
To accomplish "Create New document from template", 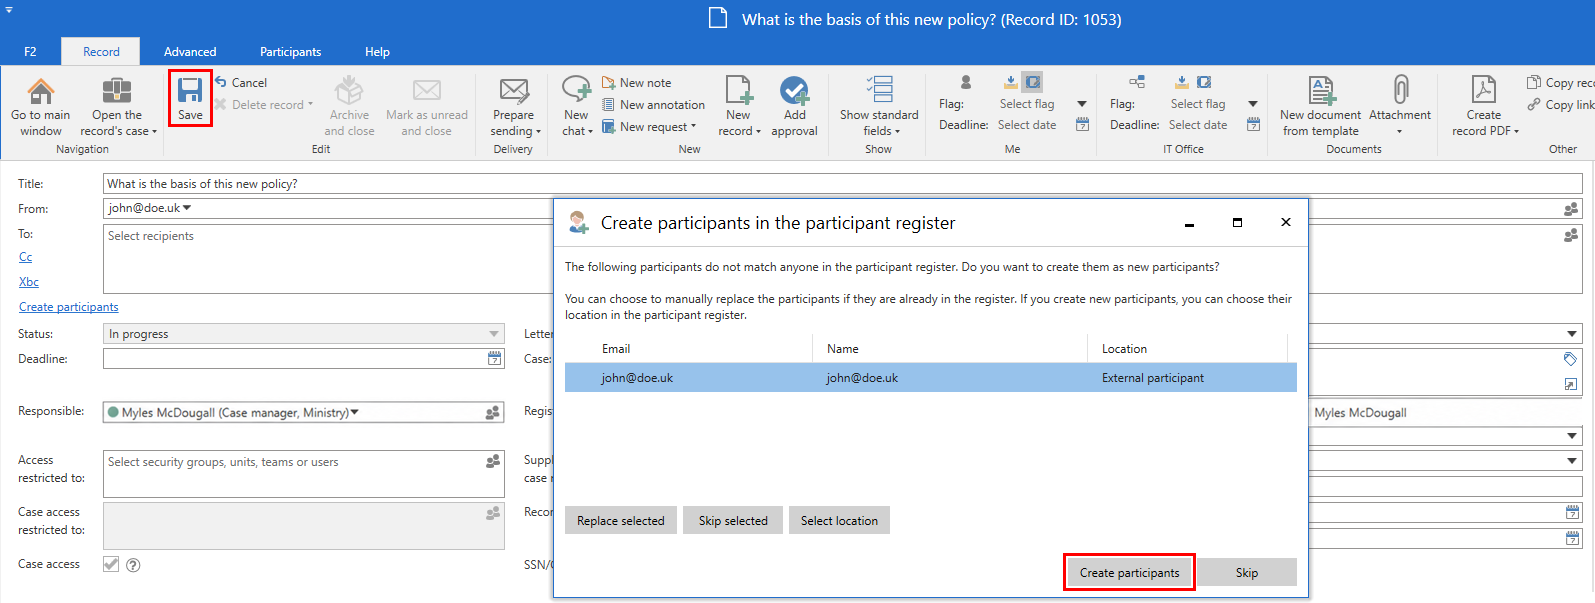I will pos(1321,106).
